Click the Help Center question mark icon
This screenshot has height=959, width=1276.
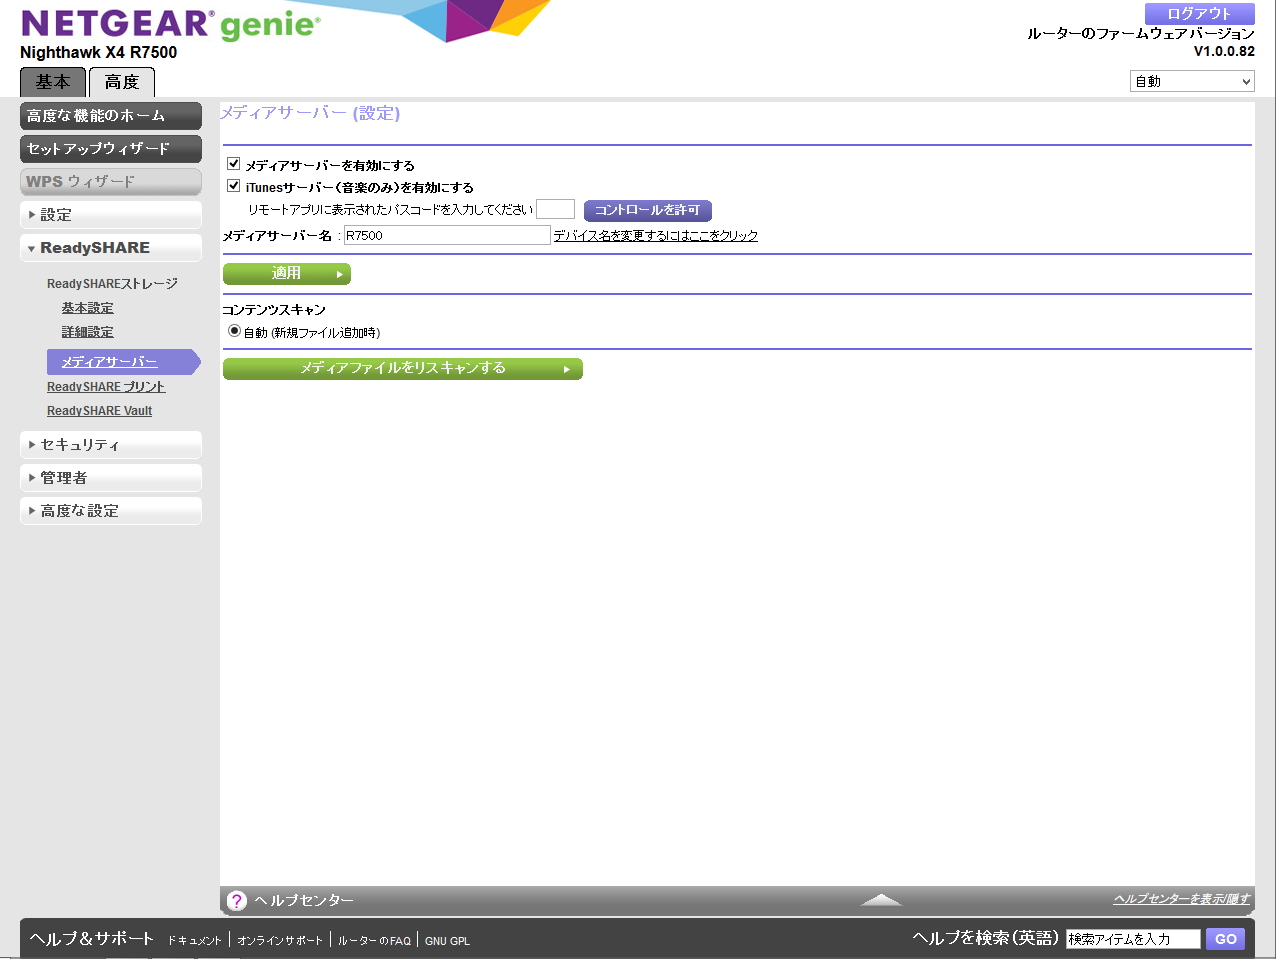pyautogui.click(x=236, y=900)
